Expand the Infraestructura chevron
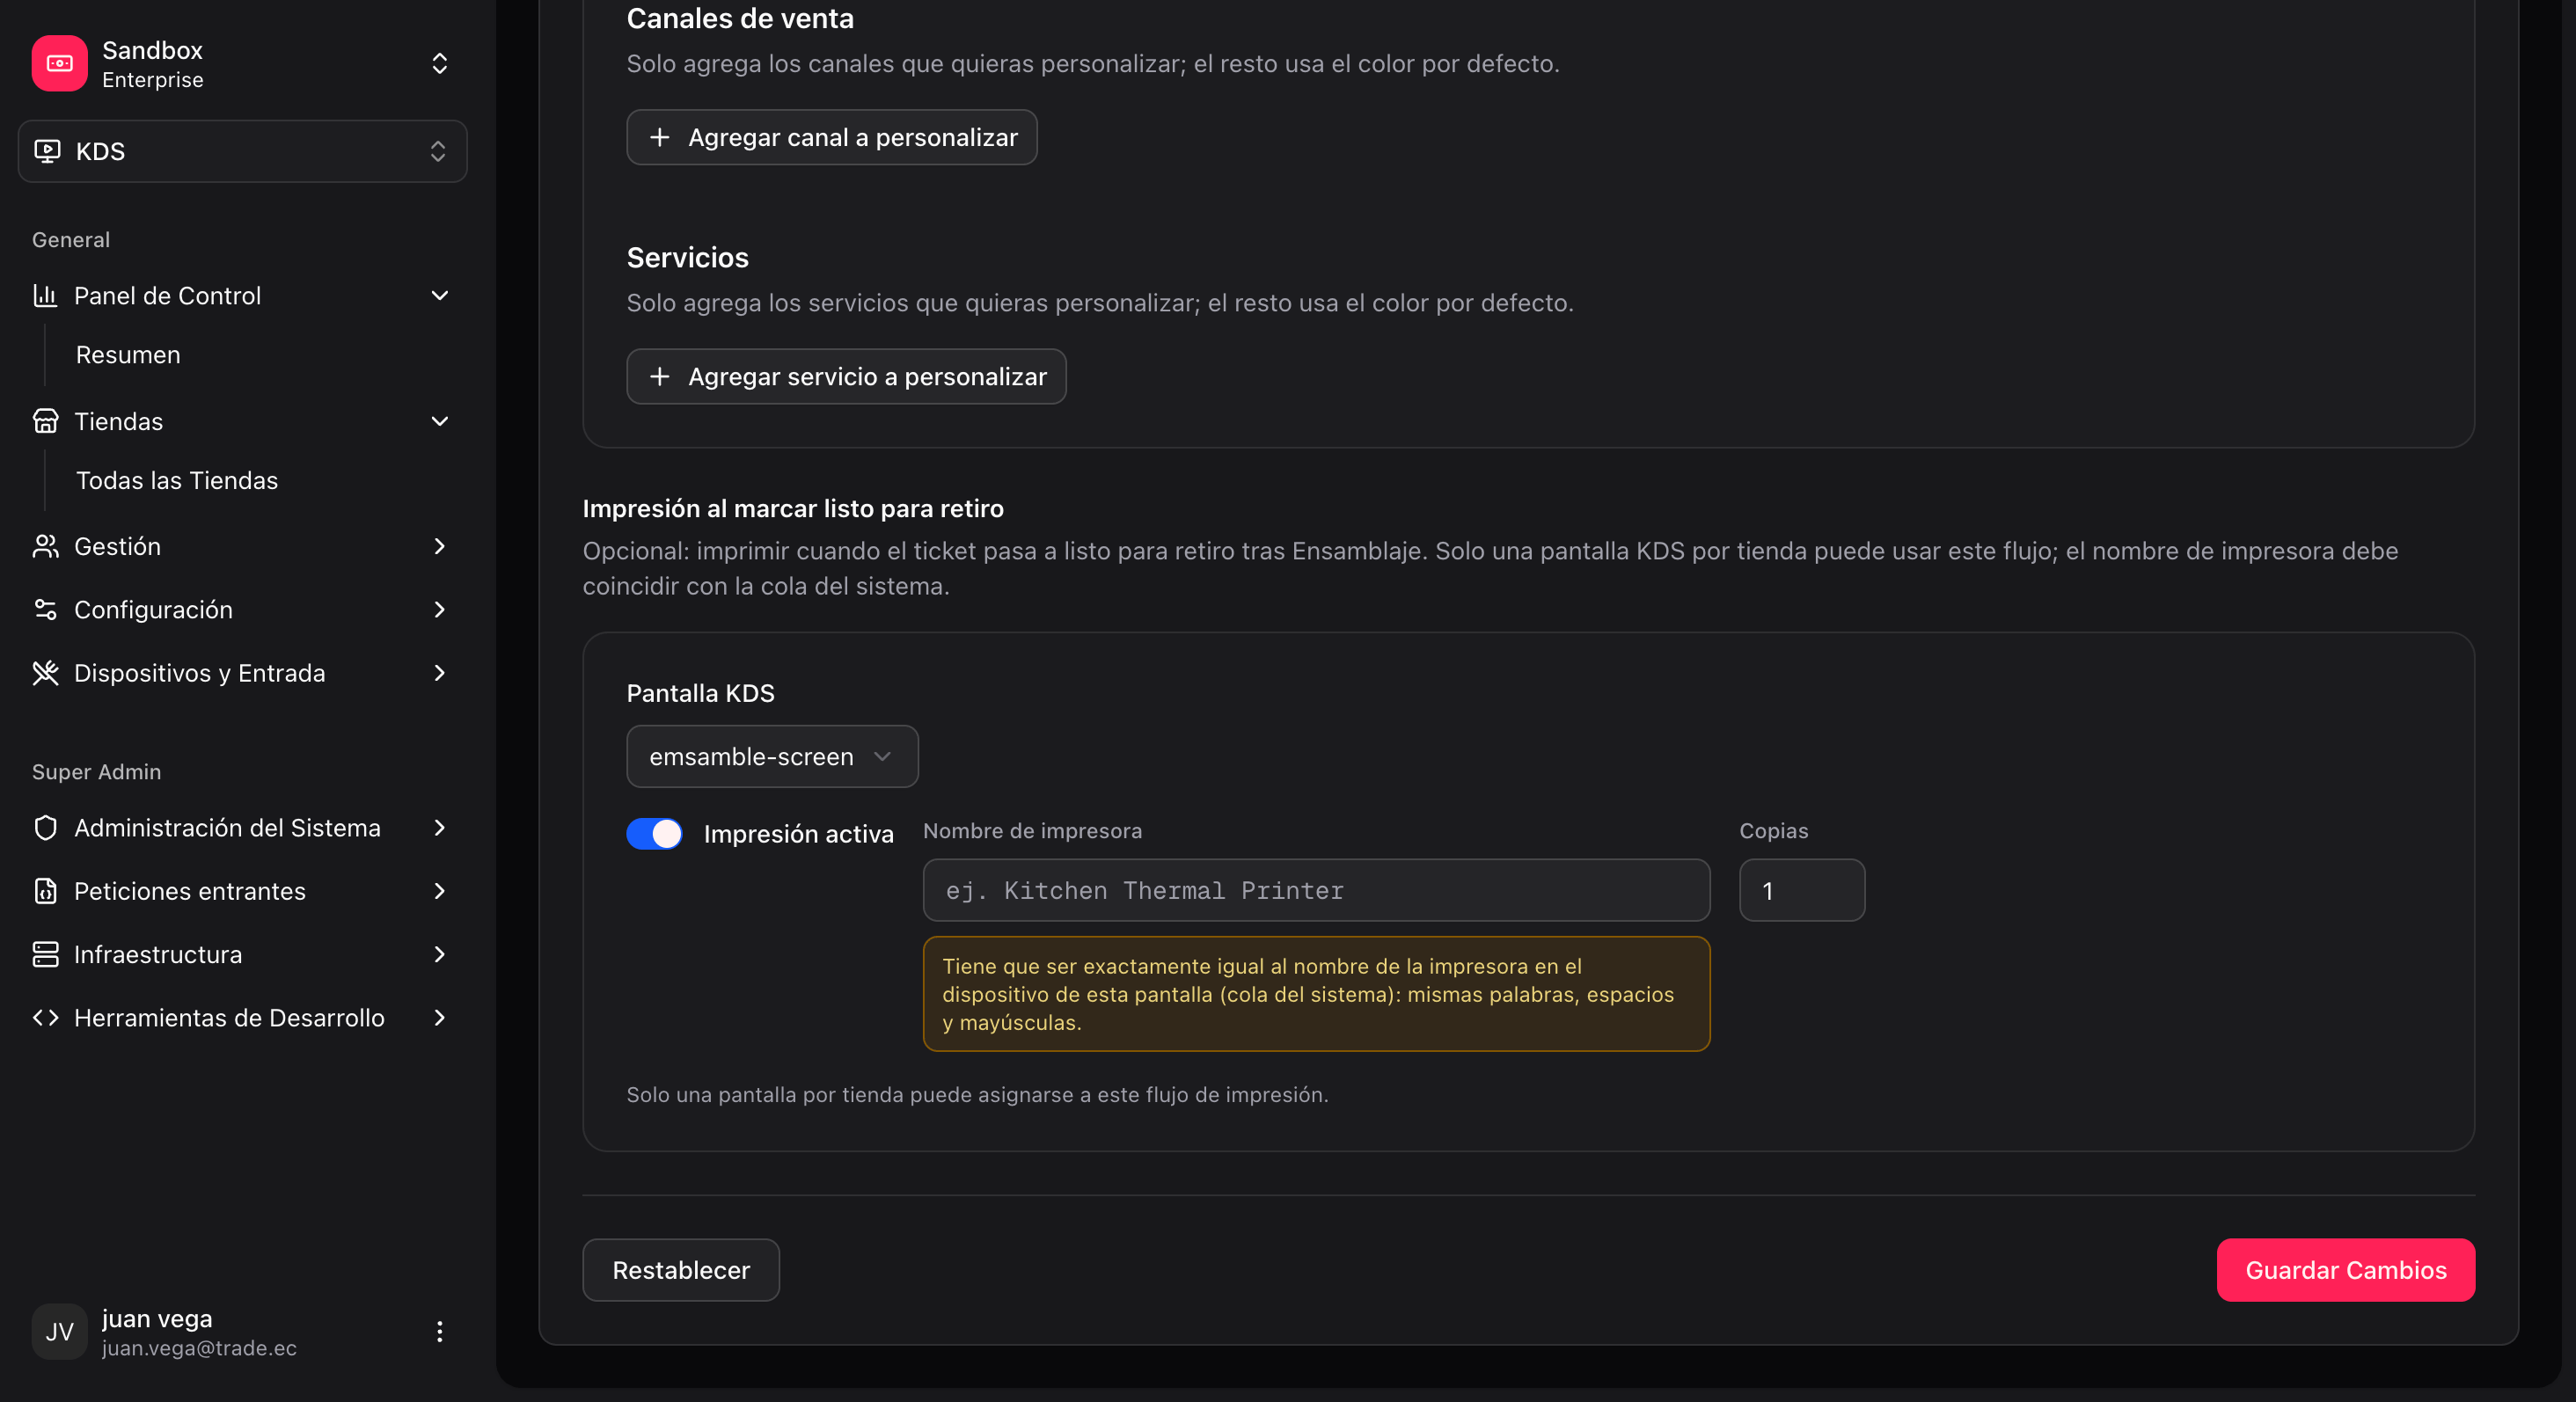This screenshot has height=1402, width=2576. click(x=439, y=954)
